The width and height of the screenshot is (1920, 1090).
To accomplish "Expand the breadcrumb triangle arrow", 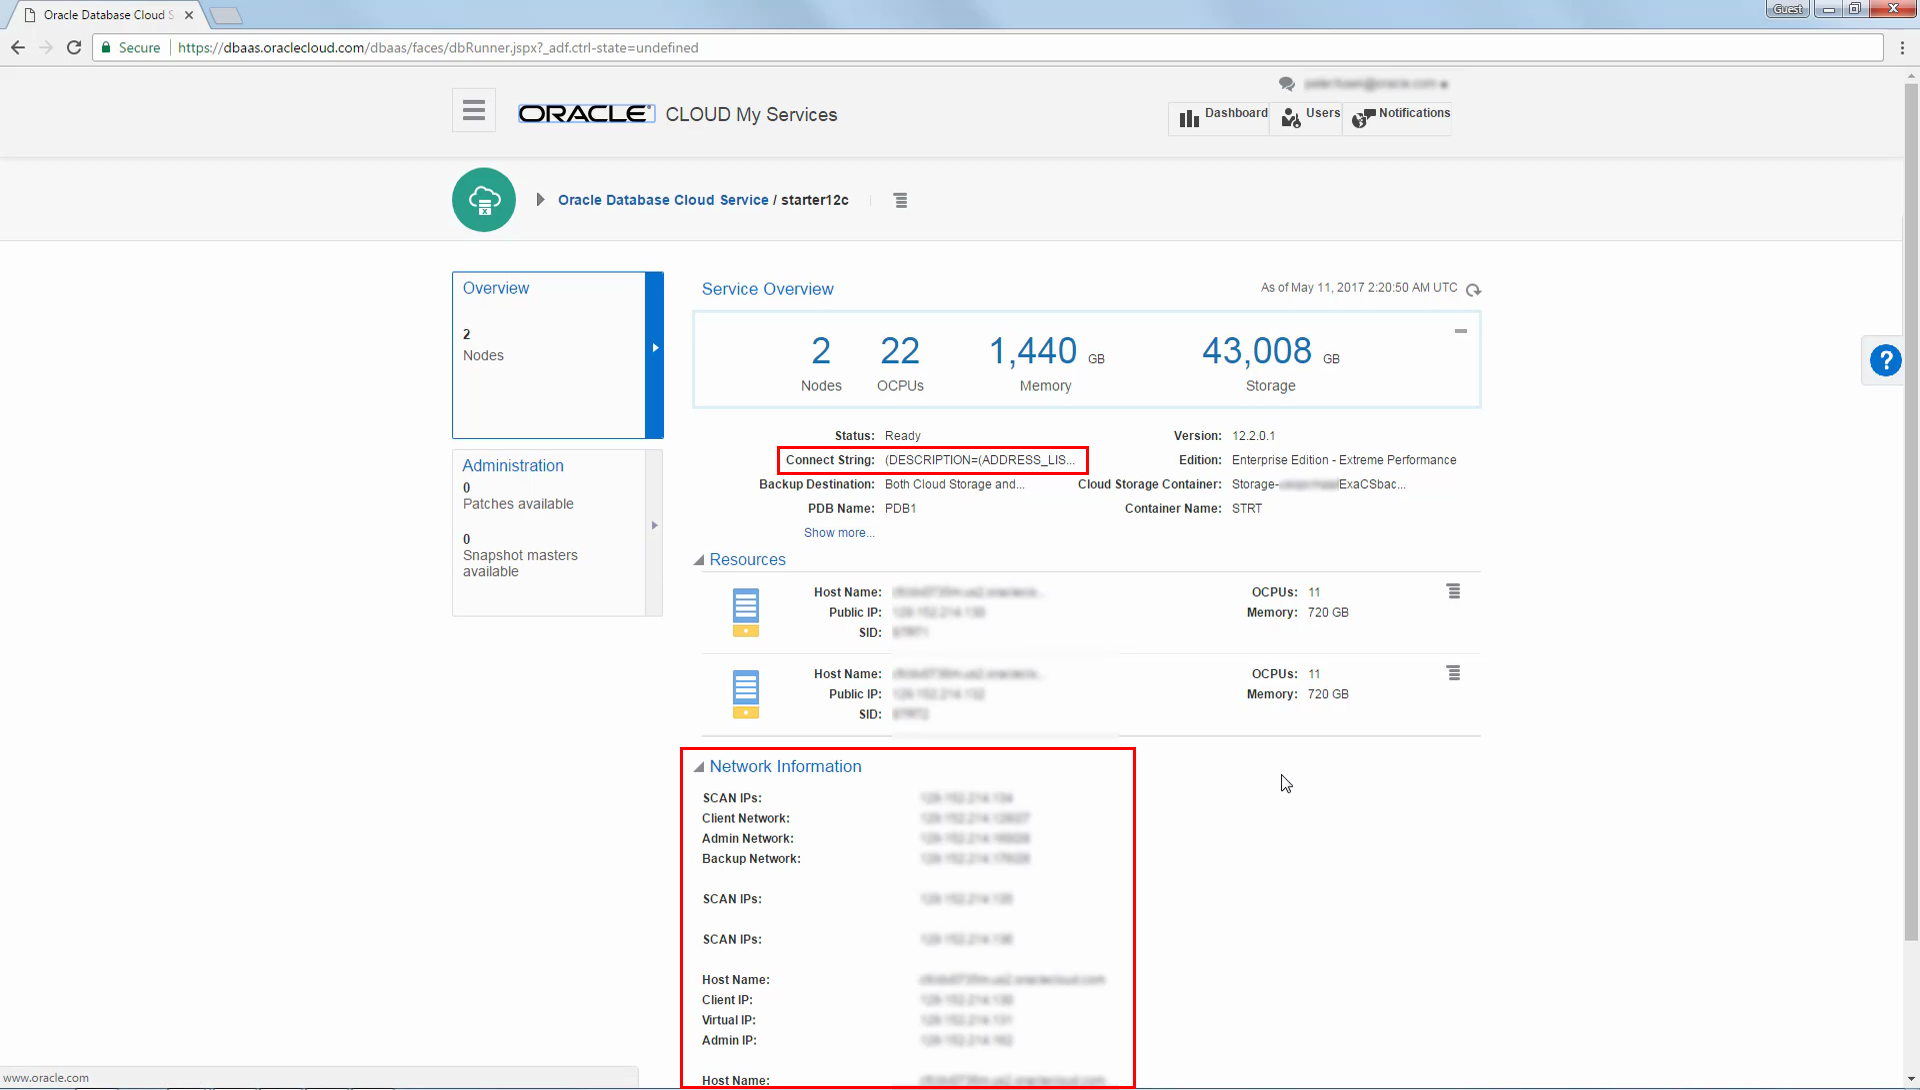I will point(540,200).
